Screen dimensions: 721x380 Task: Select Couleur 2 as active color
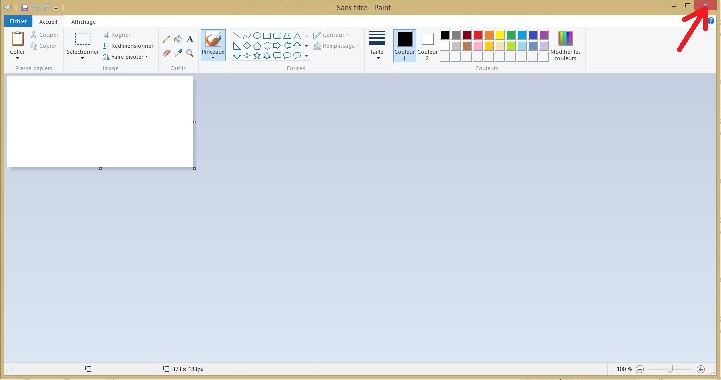[x=427, y=45]
